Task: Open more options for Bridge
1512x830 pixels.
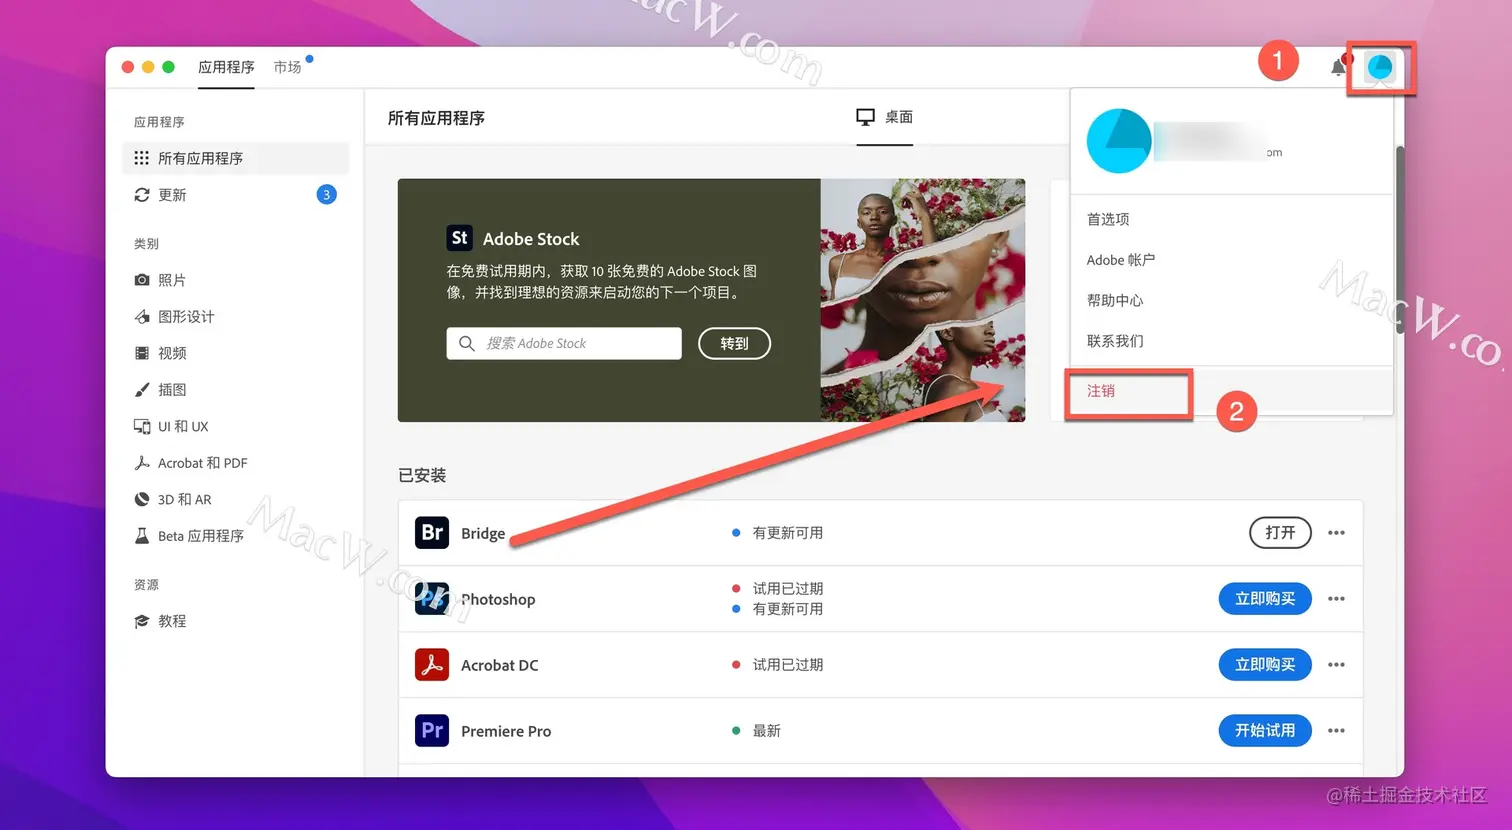Action: pyautogui.click(x=1336, y=533)
